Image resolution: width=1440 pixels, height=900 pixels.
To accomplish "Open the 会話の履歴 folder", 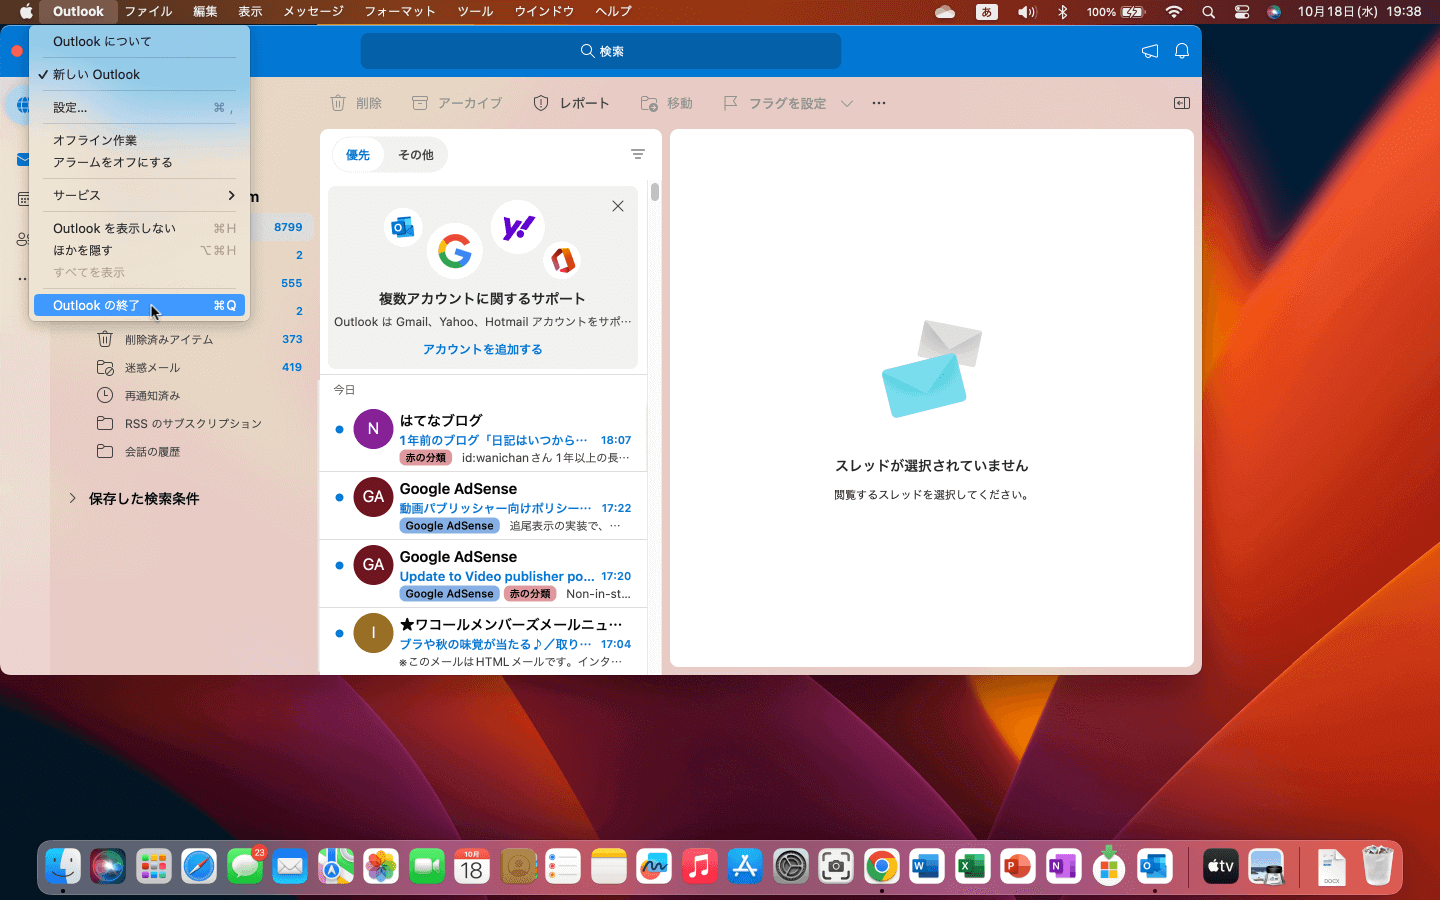I will pos(152,451).
